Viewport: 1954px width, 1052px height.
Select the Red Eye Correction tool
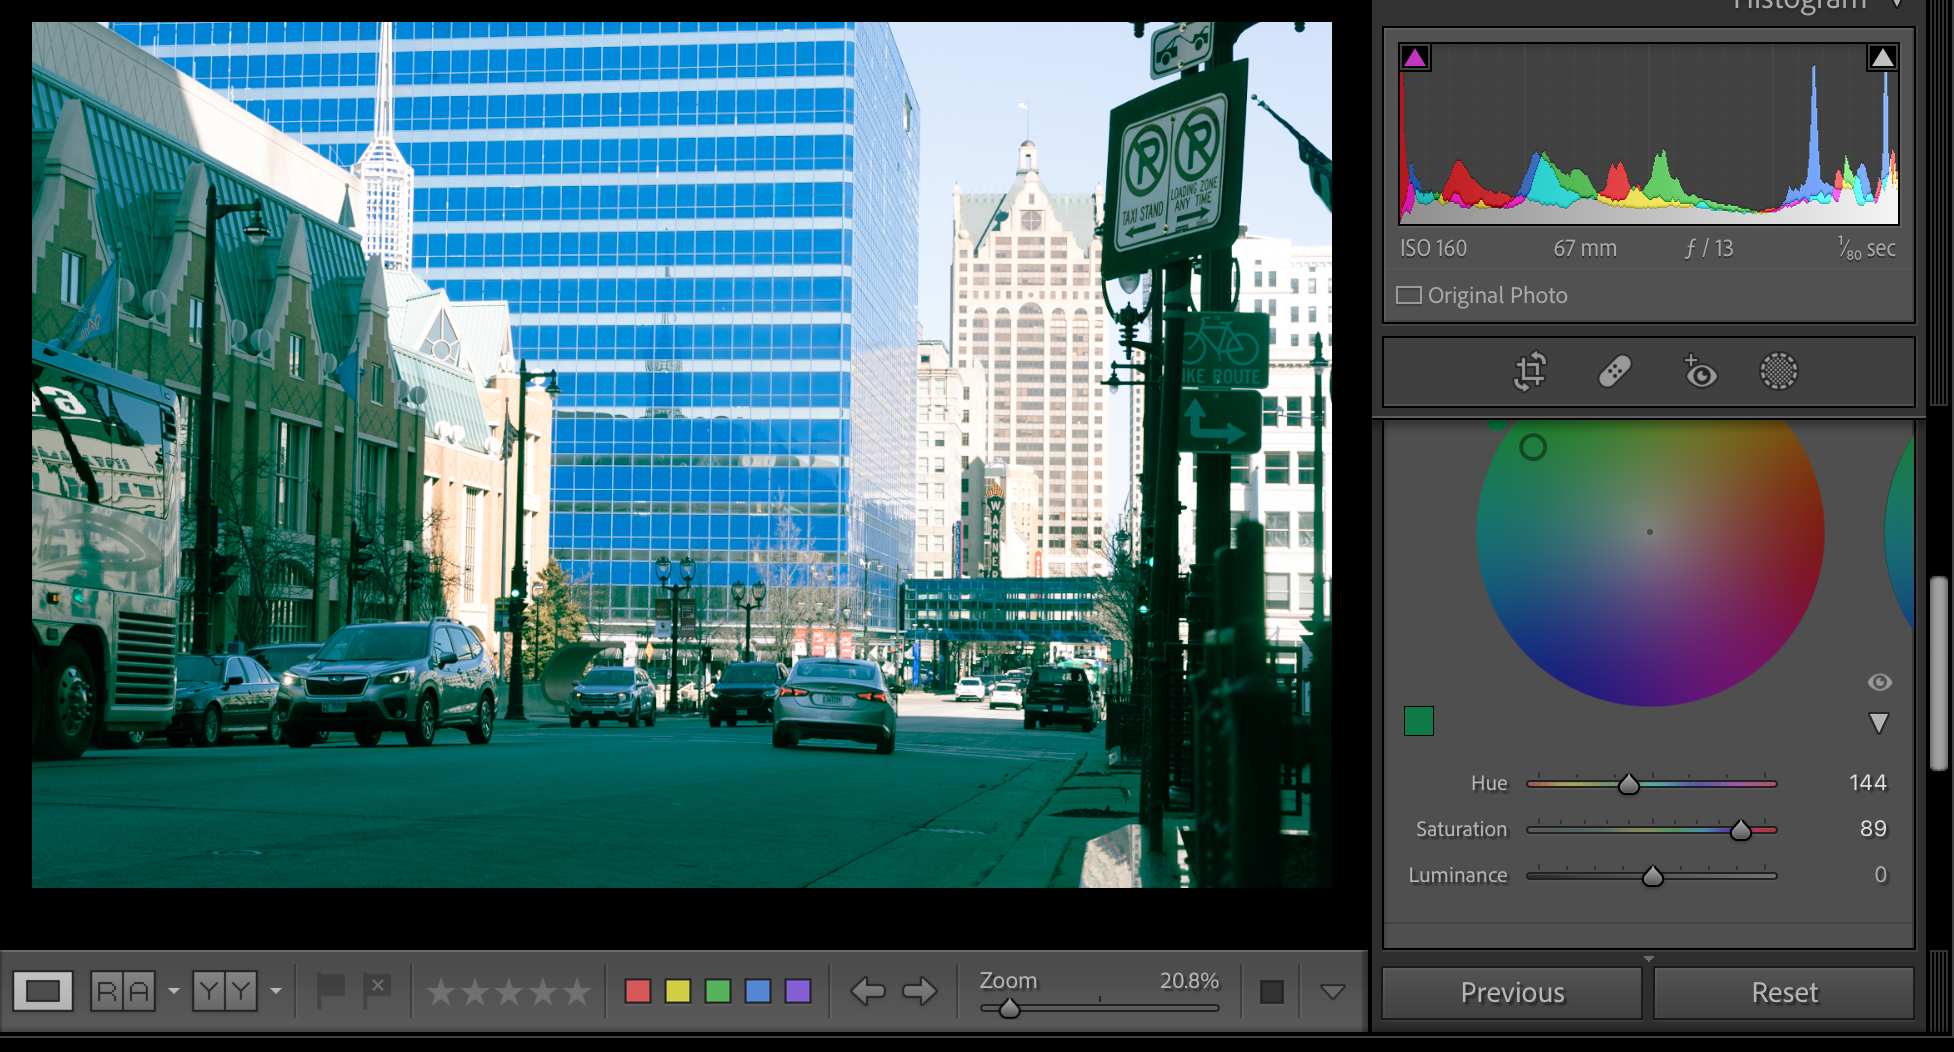(x=1700, y=371)
